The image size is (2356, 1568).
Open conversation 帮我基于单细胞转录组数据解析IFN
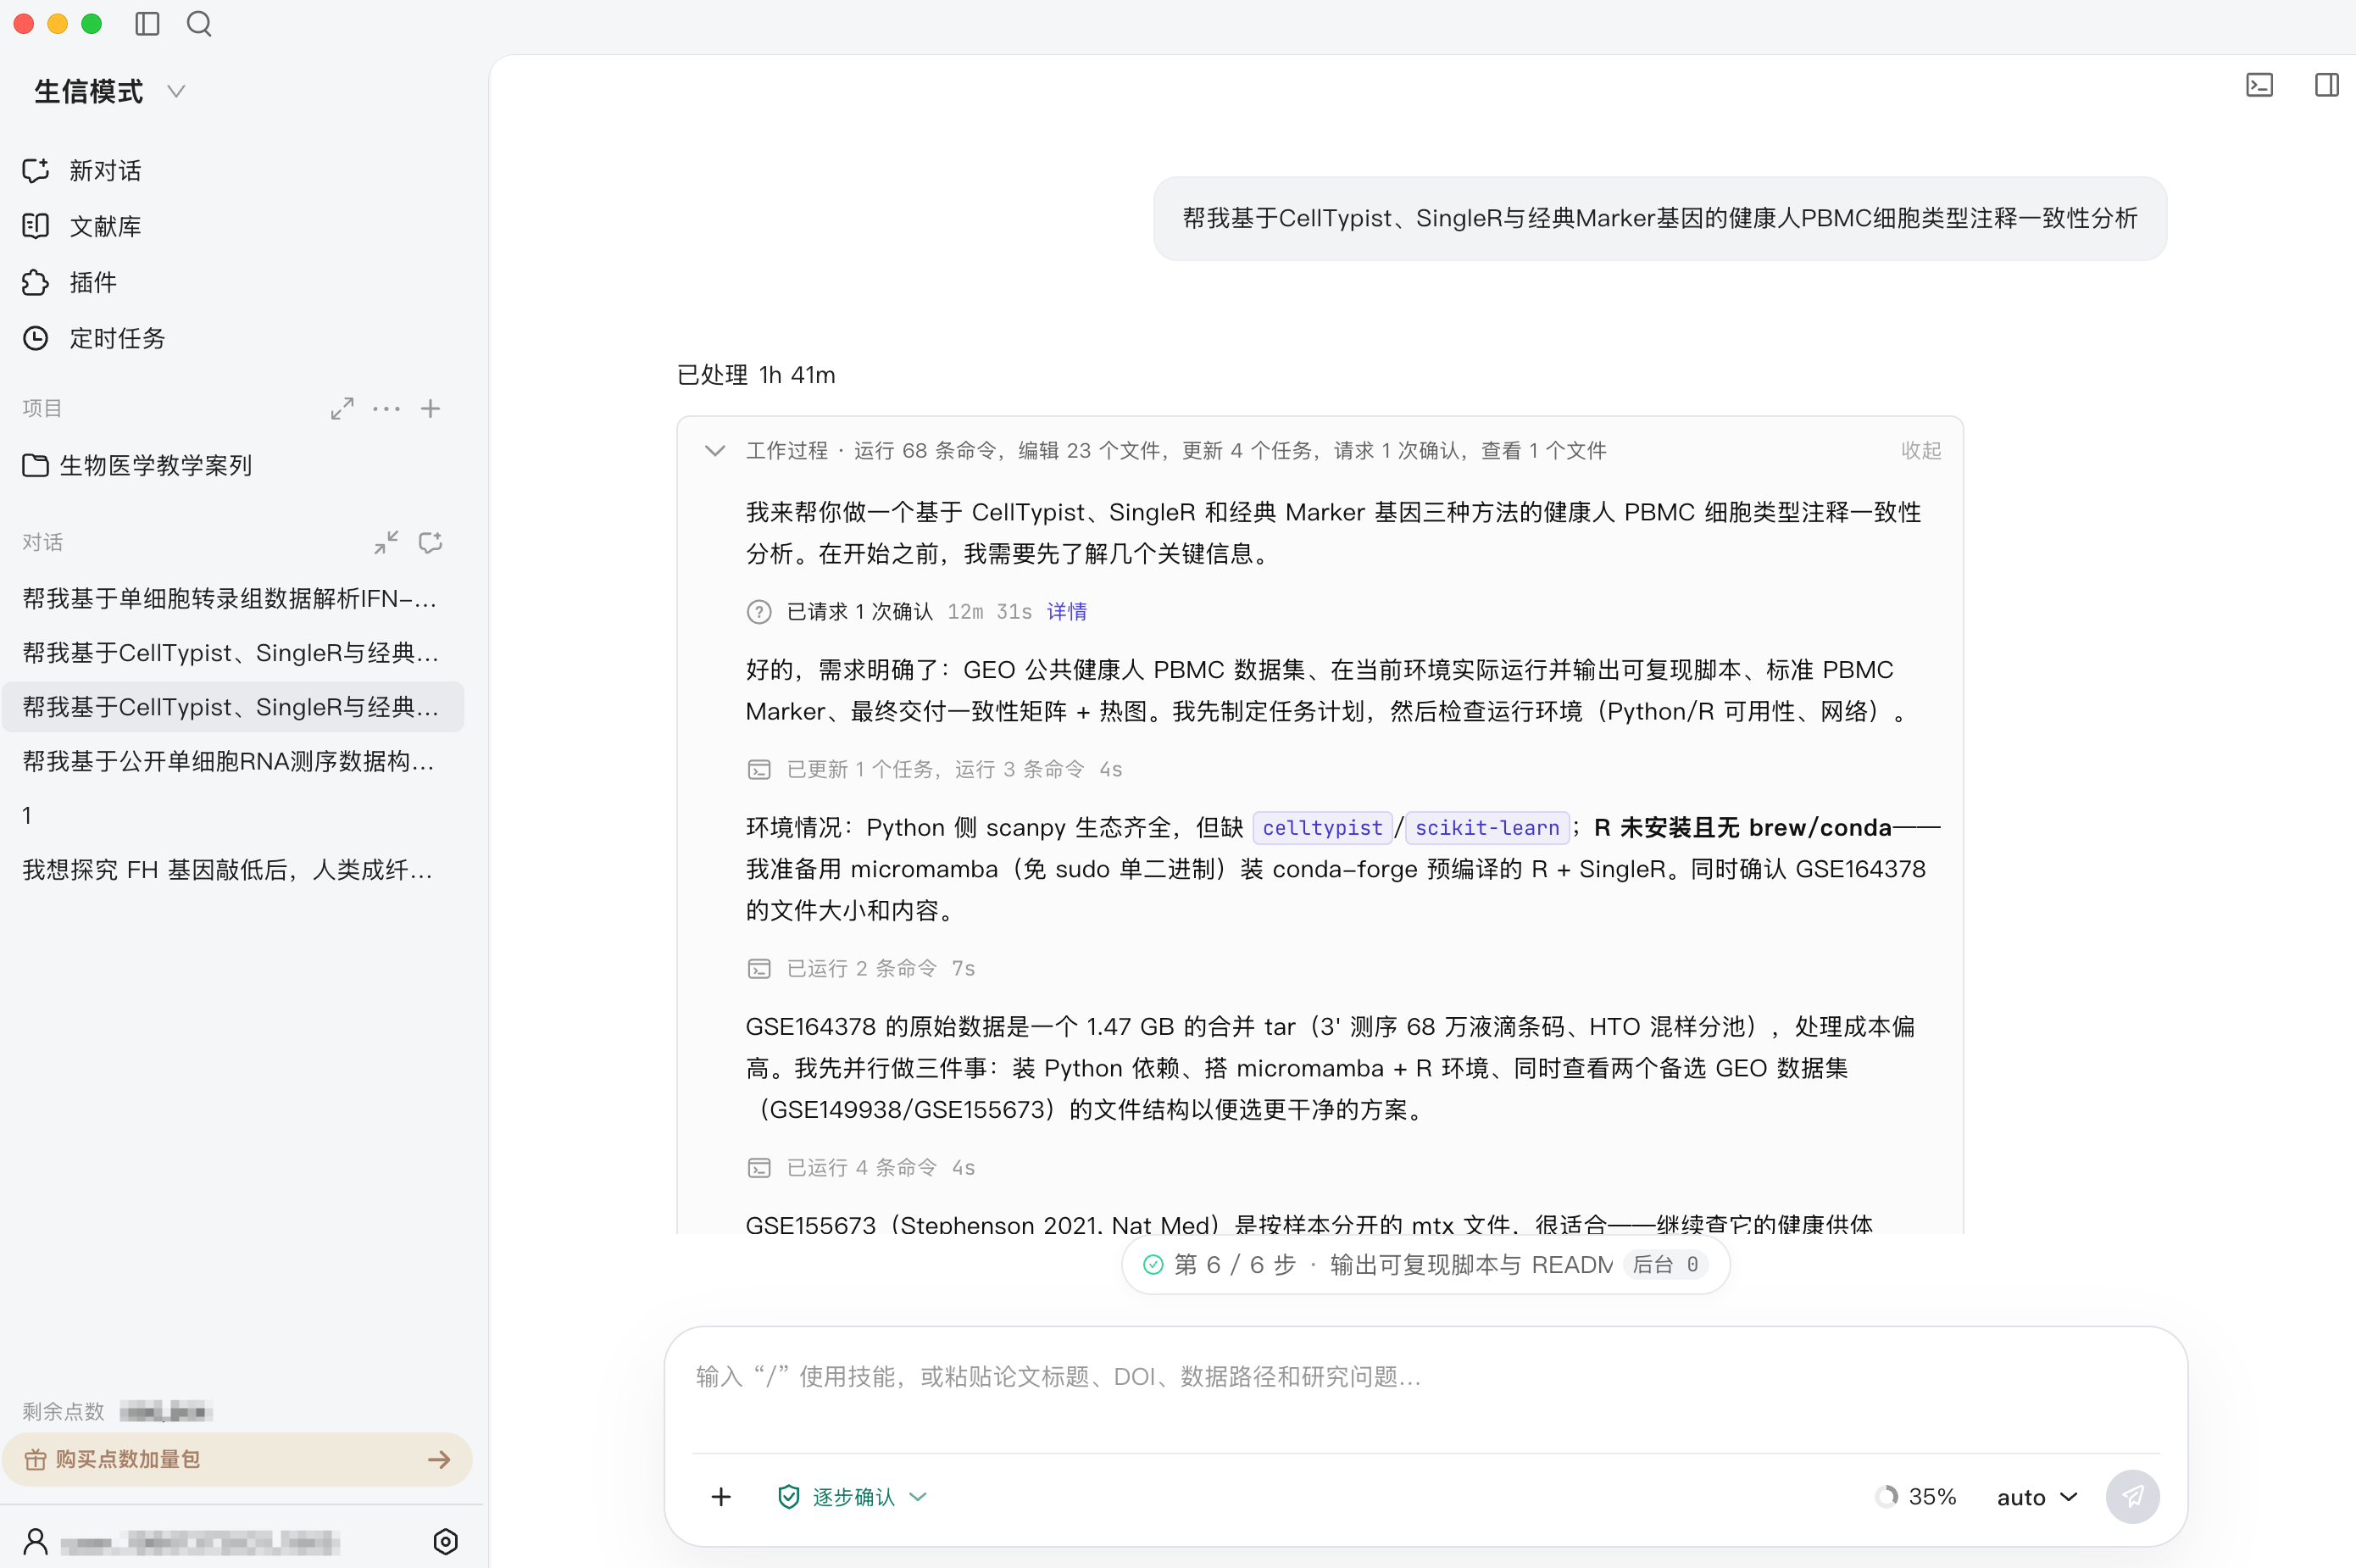(x=231, y=599)
